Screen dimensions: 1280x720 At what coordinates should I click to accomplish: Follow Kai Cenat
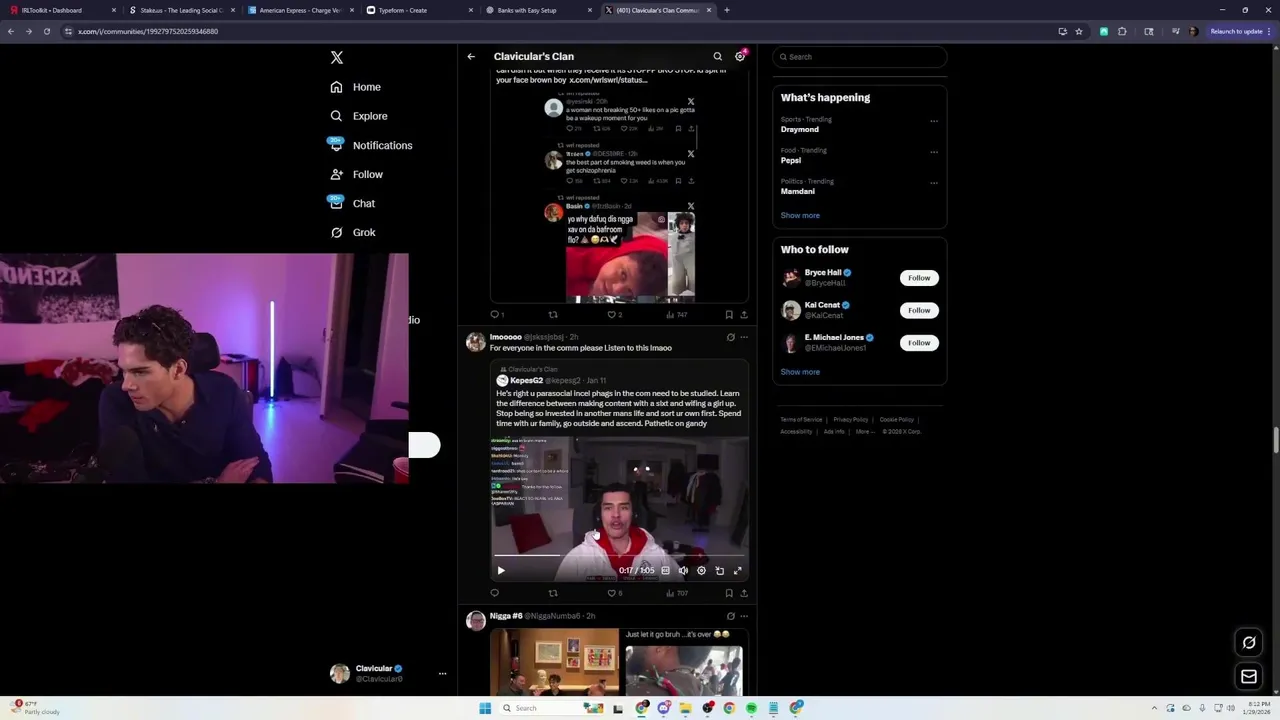(919, 310)
